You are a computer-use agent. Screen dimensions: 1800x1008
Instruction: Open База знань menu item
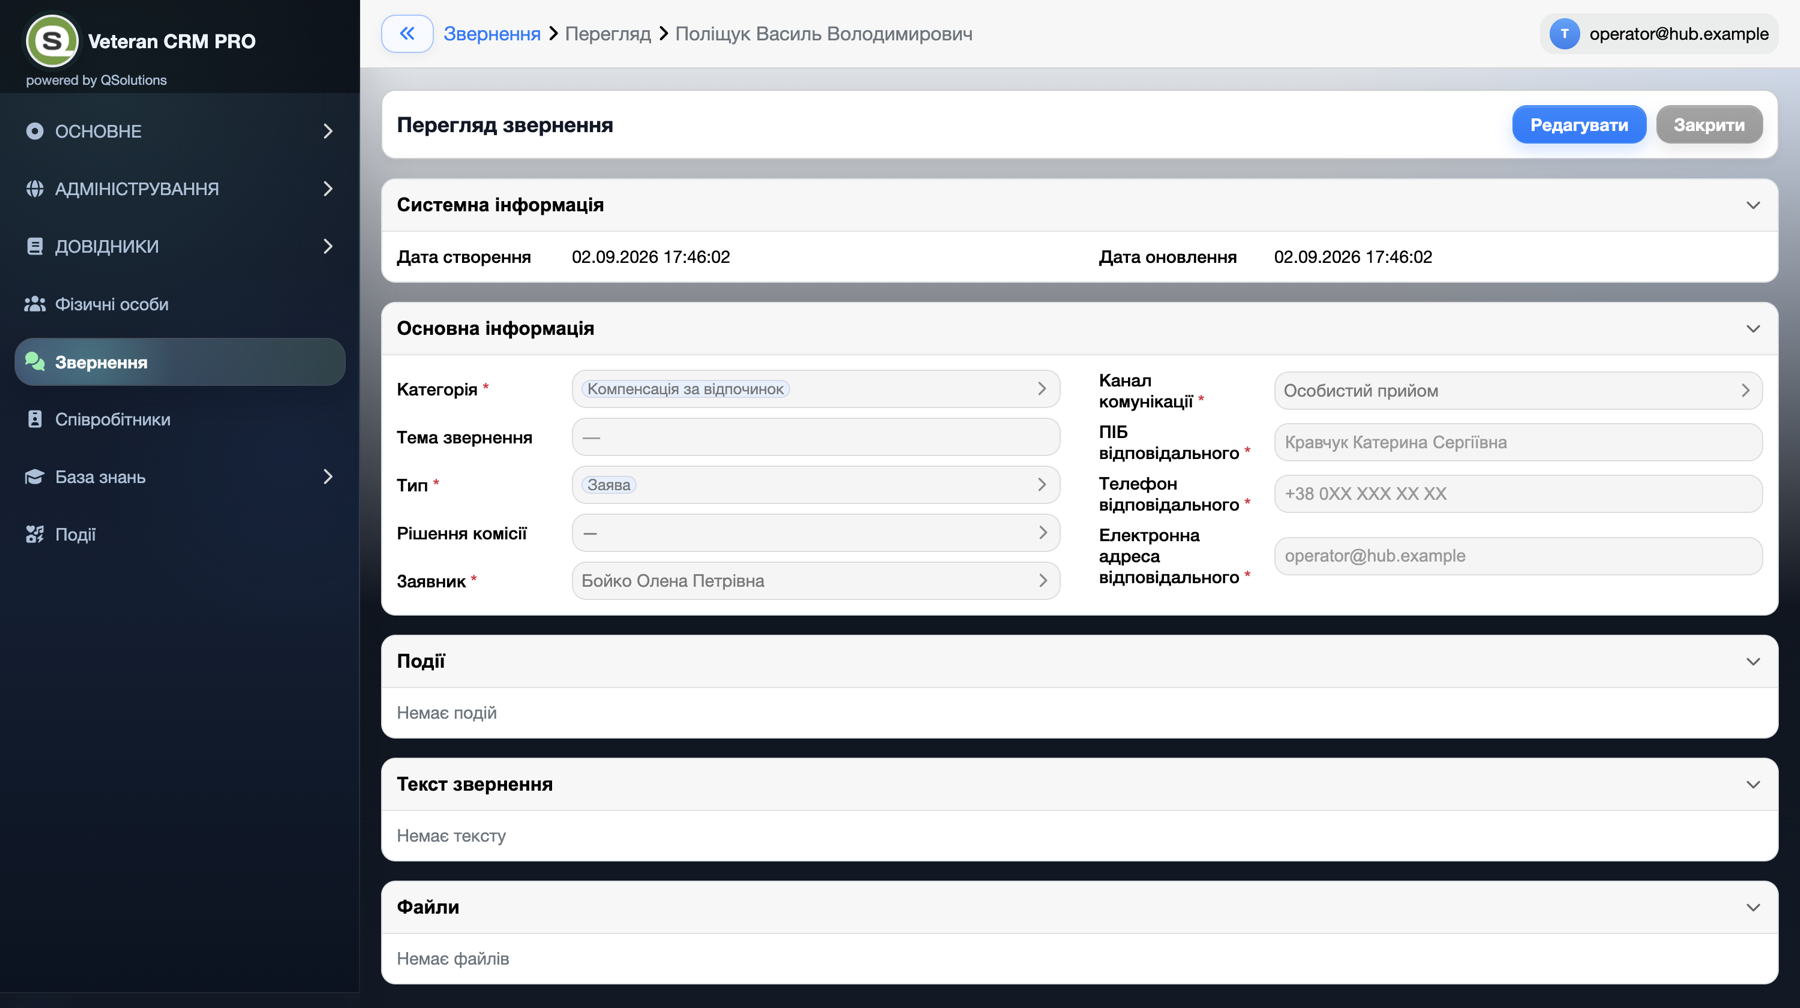pos(180,477)
